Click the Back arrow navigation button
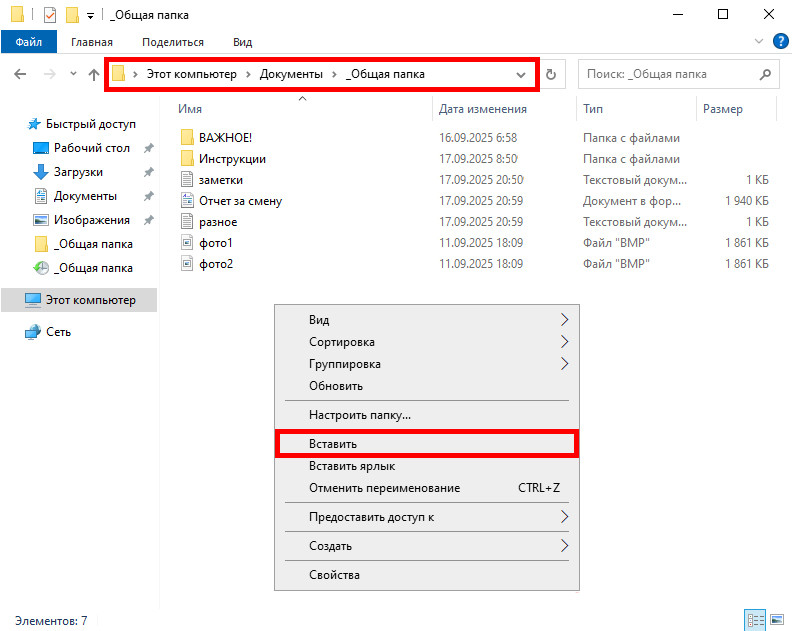The image size is (793, 631). pos(21,74)
